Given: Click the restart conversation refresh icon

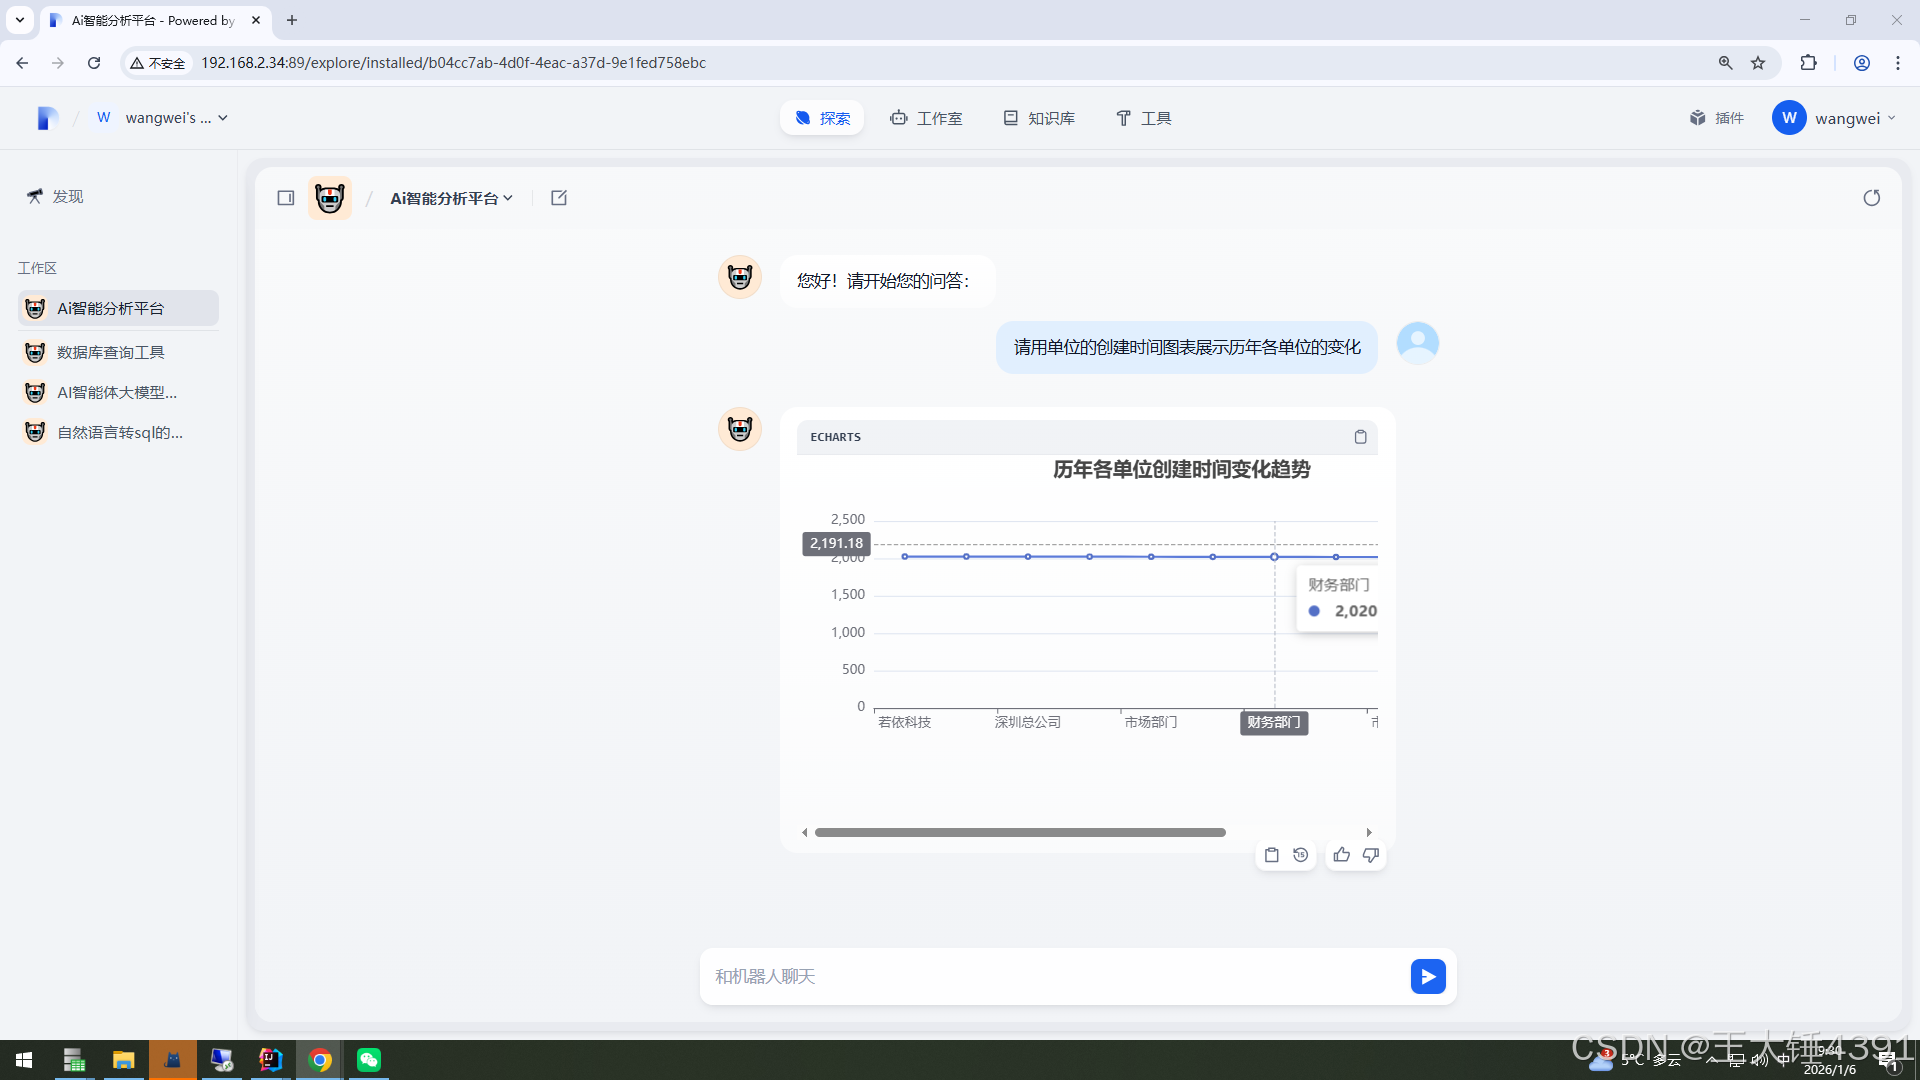Looking at the screenshot, I should tap(1871, 198).
